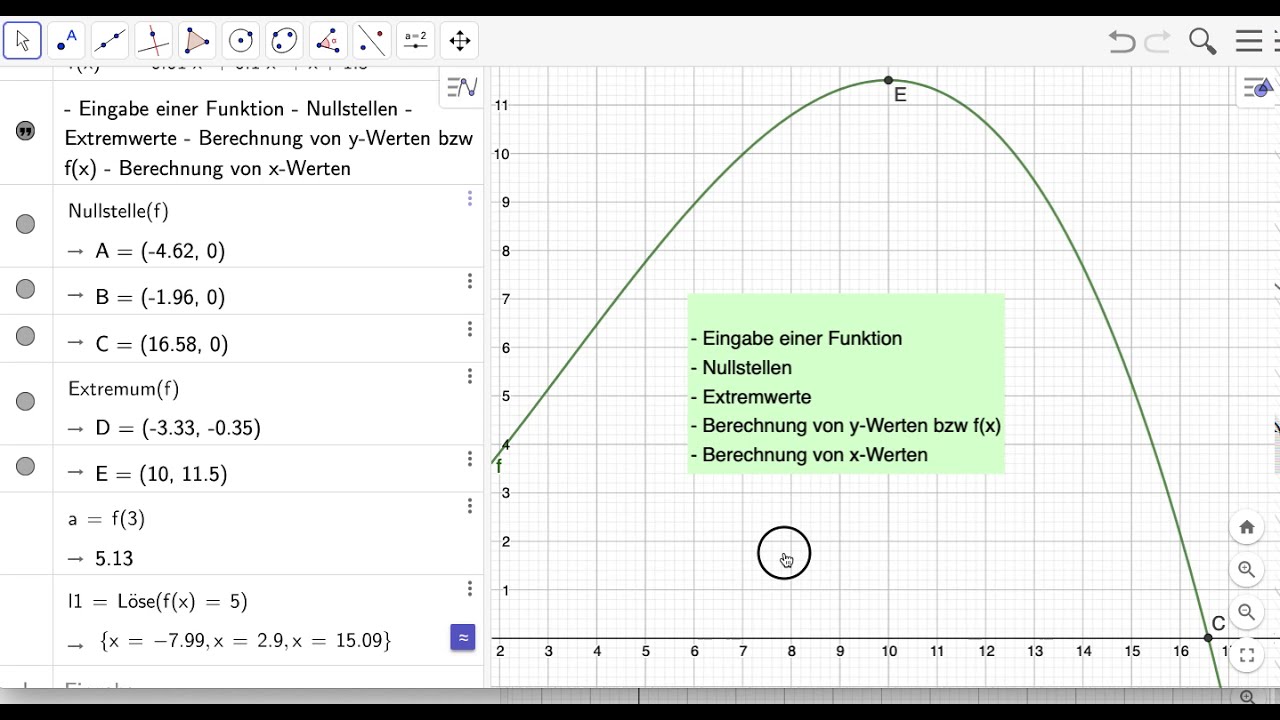Image resolution: width=1280 pixels, height=720 pixels.
Task: Open options menu for Löse row
Action: tap(469, 589)
